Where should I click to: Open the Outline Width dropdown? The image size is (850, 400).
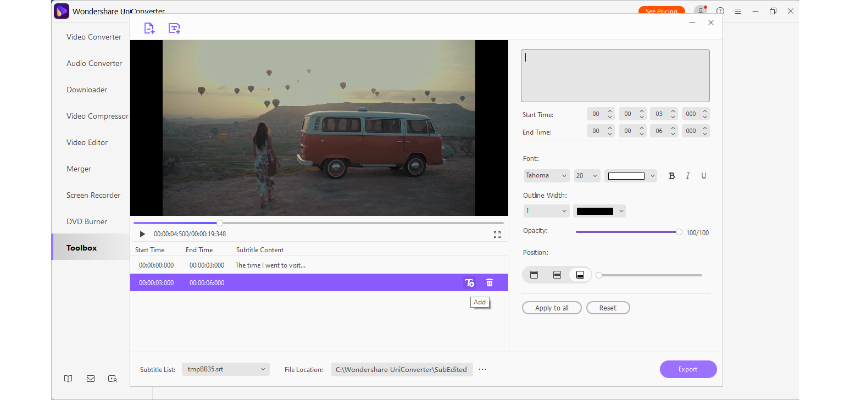(546, 211)
